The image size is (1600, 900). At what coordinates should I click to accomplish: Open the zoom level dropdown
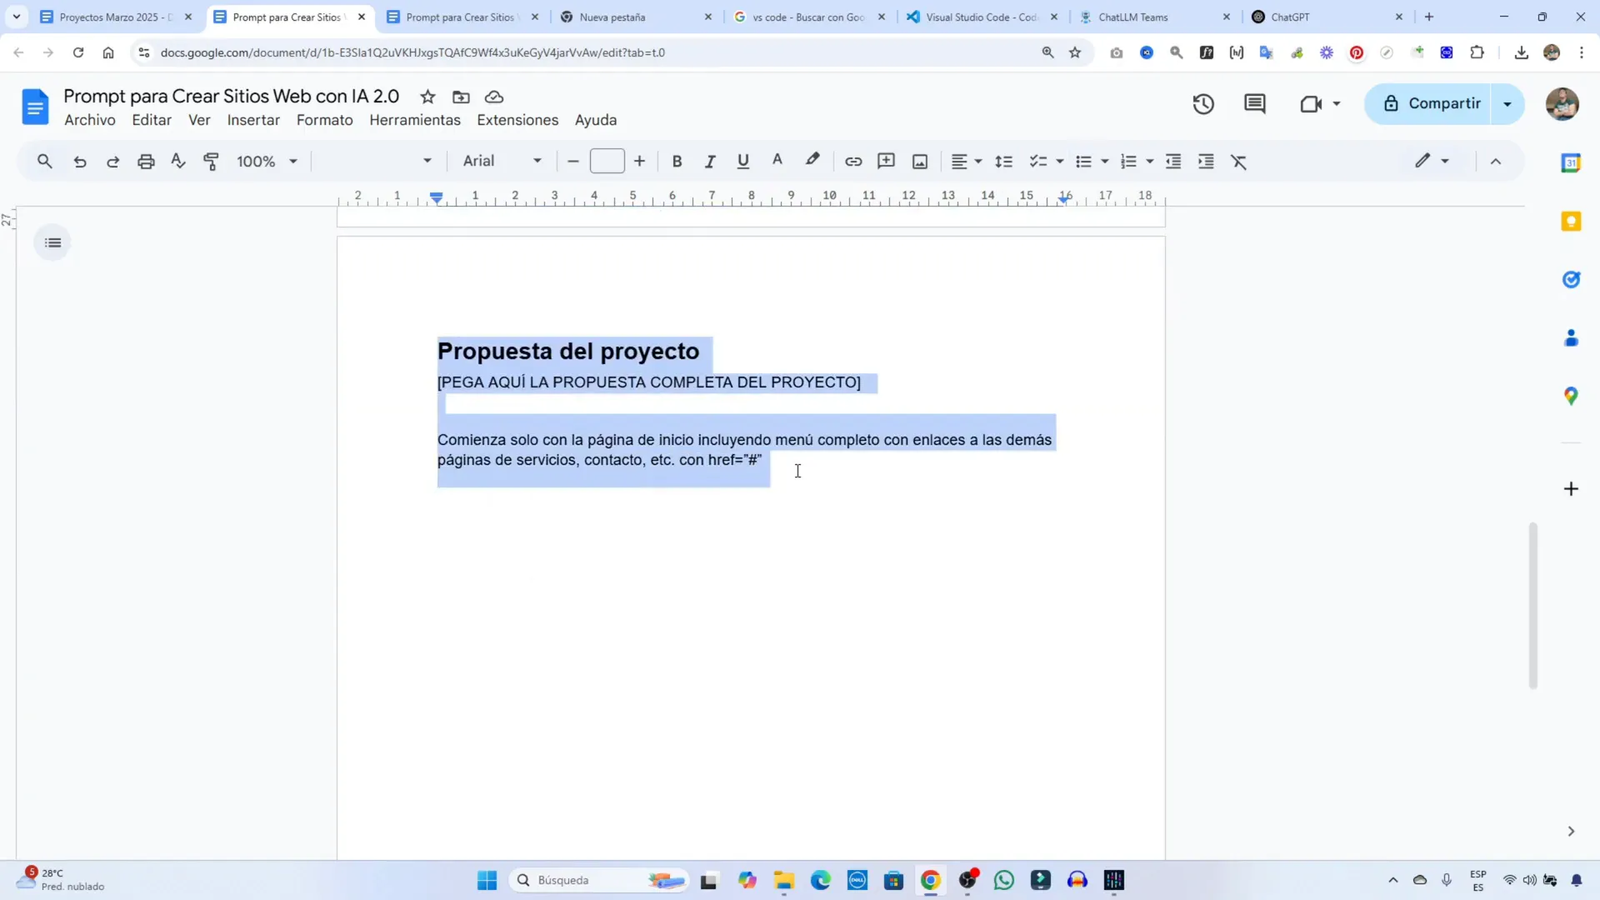point(265,161)
